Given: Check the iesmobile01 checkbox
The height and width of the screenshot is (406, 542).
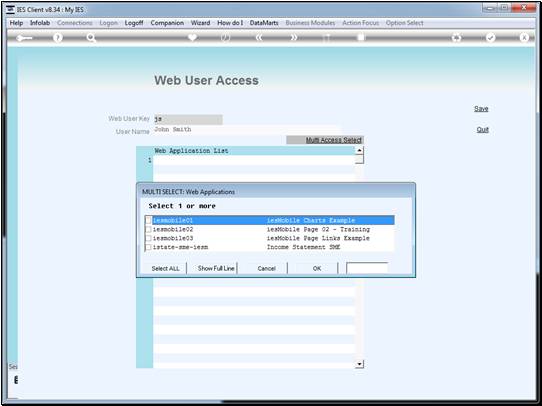Looking at the screenshot, I should pyautogui.click(x=148, y=220).
